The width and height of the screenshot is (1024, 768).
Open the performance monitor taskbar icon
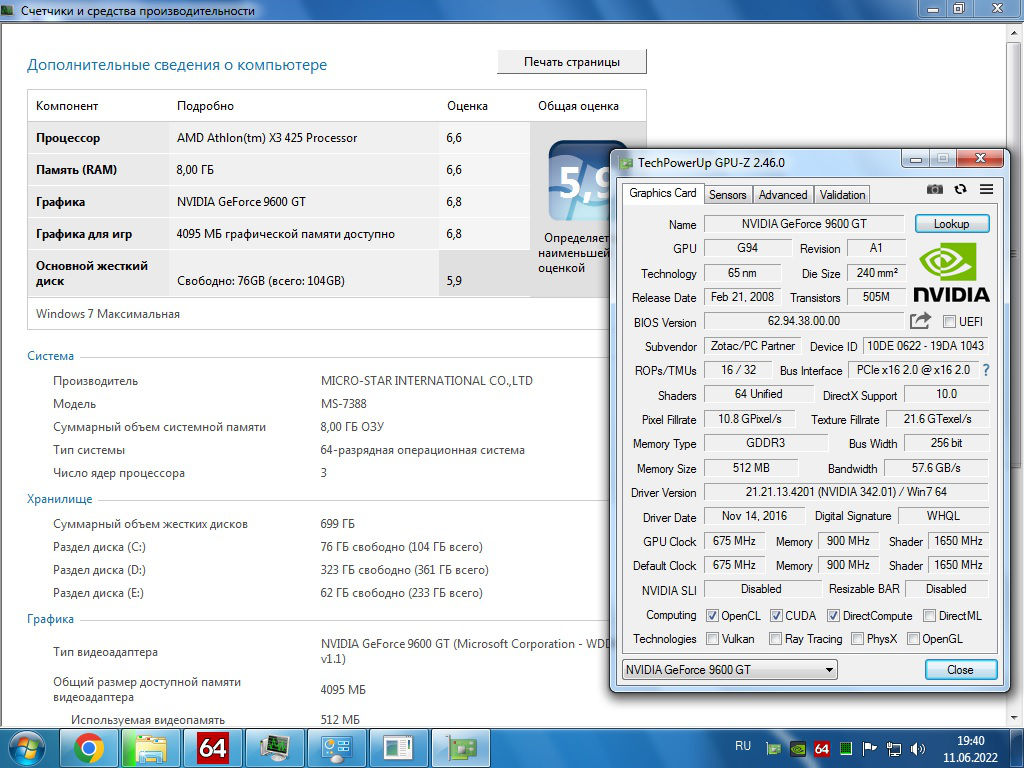pyautogui.click(x=274, y=748)
